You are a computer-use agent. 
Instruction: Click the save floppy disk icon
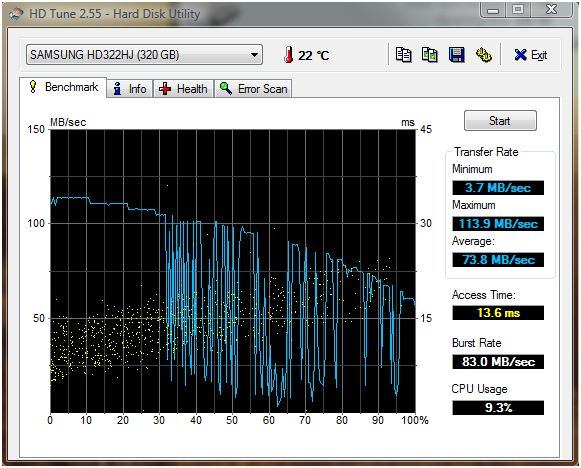coord(456,55)
